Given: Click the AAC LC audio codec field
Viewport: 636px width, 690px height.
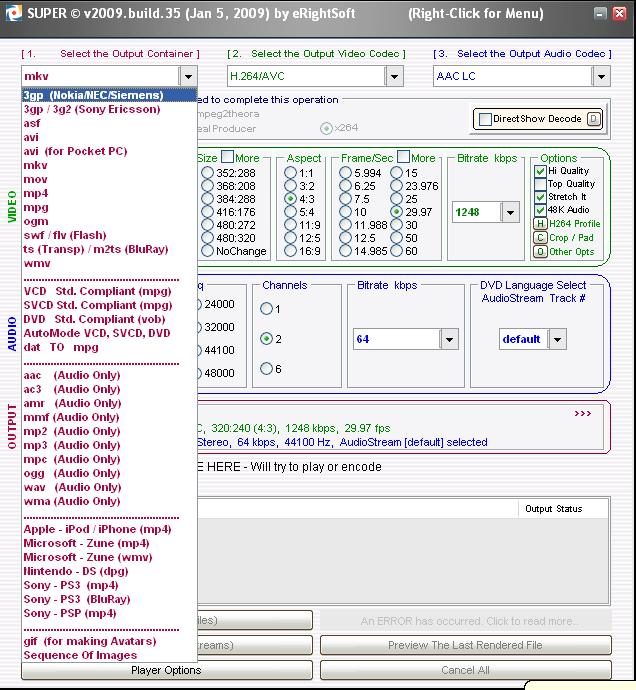Looking at the screenshot, I should point(513,77).
